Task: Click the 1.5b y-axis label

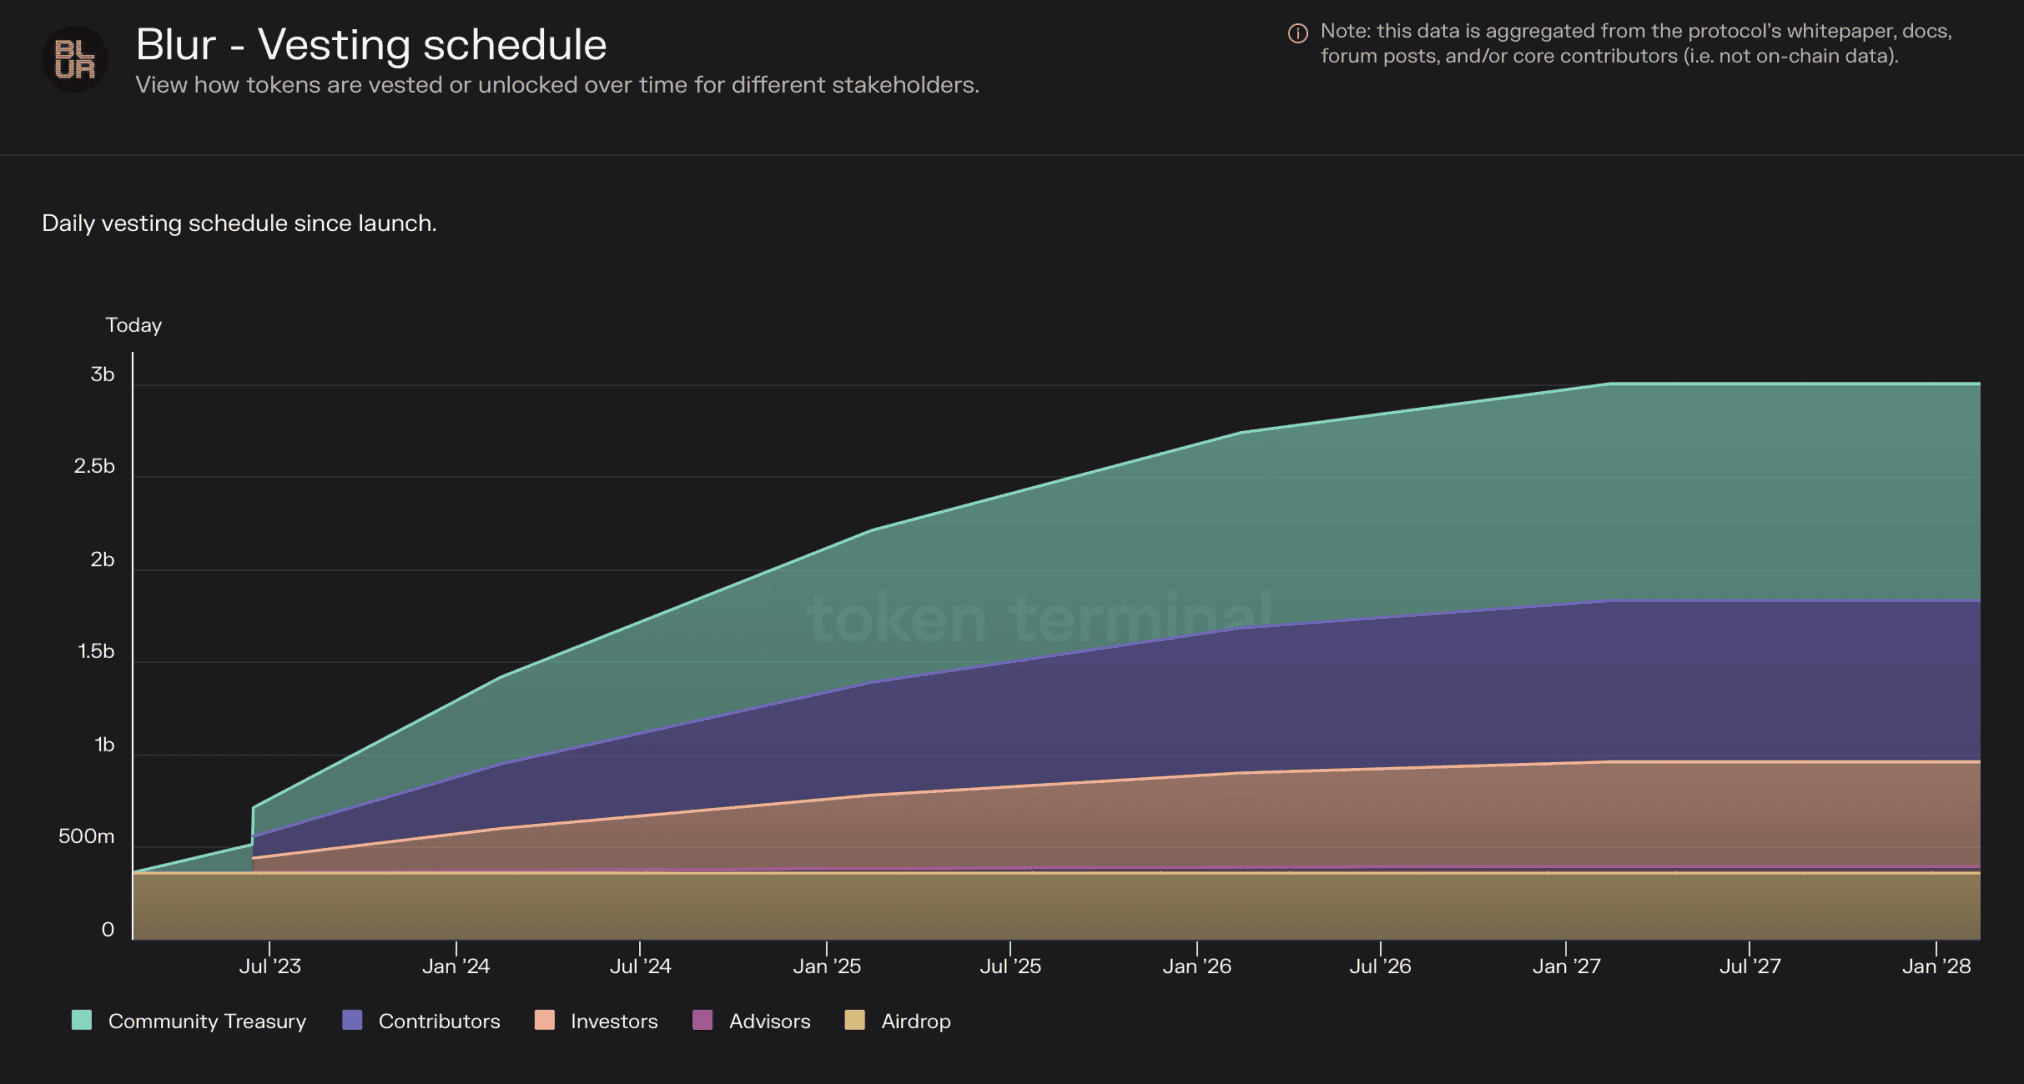Action: 97,652
